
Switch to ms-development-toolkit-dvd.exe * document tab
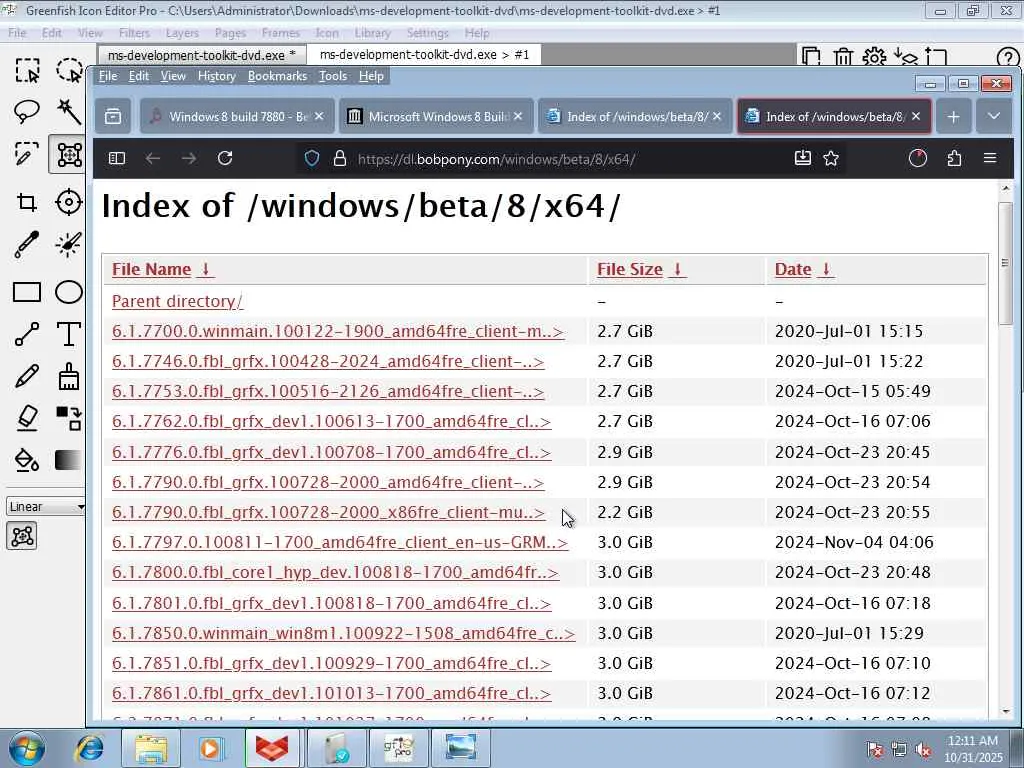(x=201, y=55)
